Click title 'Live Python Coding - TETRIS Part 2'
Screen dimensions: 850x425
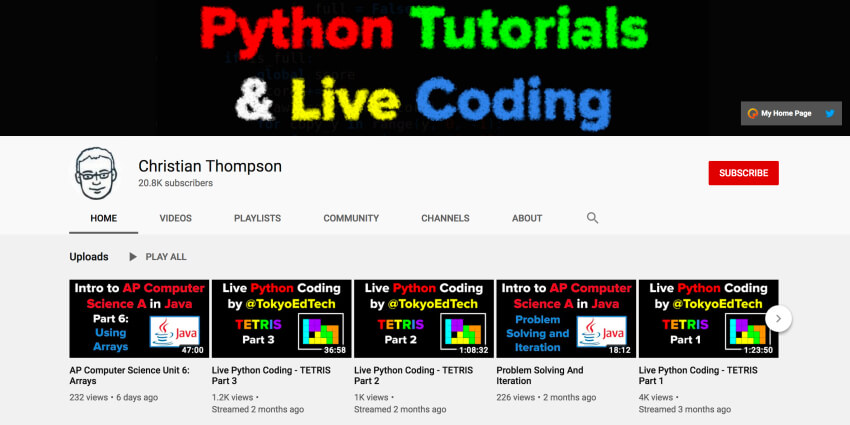coord(414,376)
